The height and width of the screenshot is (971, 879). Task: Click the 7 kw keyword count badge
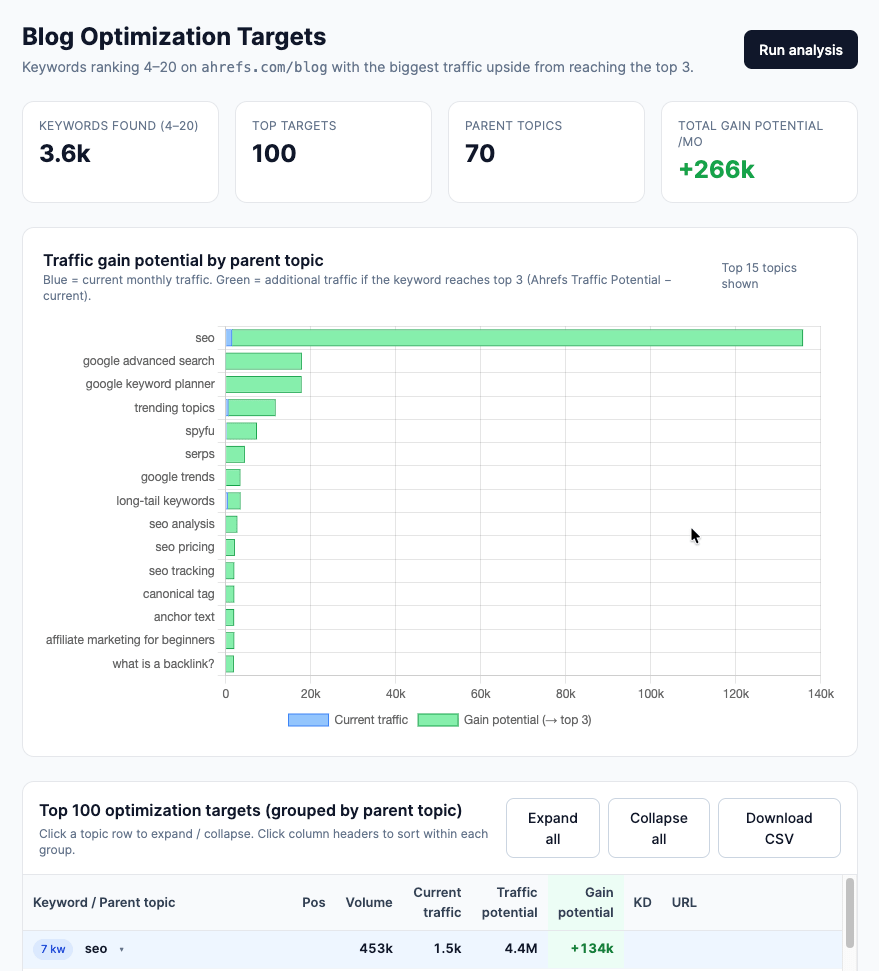point(52,948)
